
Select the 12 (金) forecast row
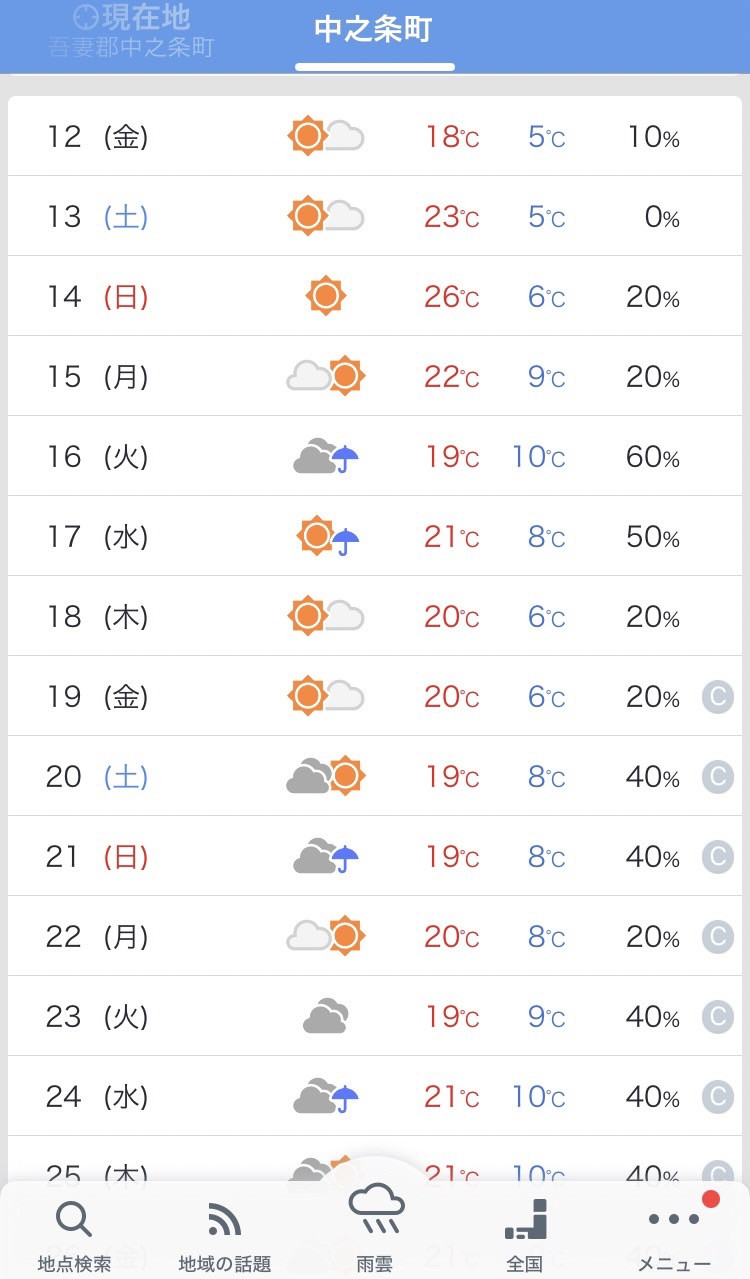pos(375,136)
